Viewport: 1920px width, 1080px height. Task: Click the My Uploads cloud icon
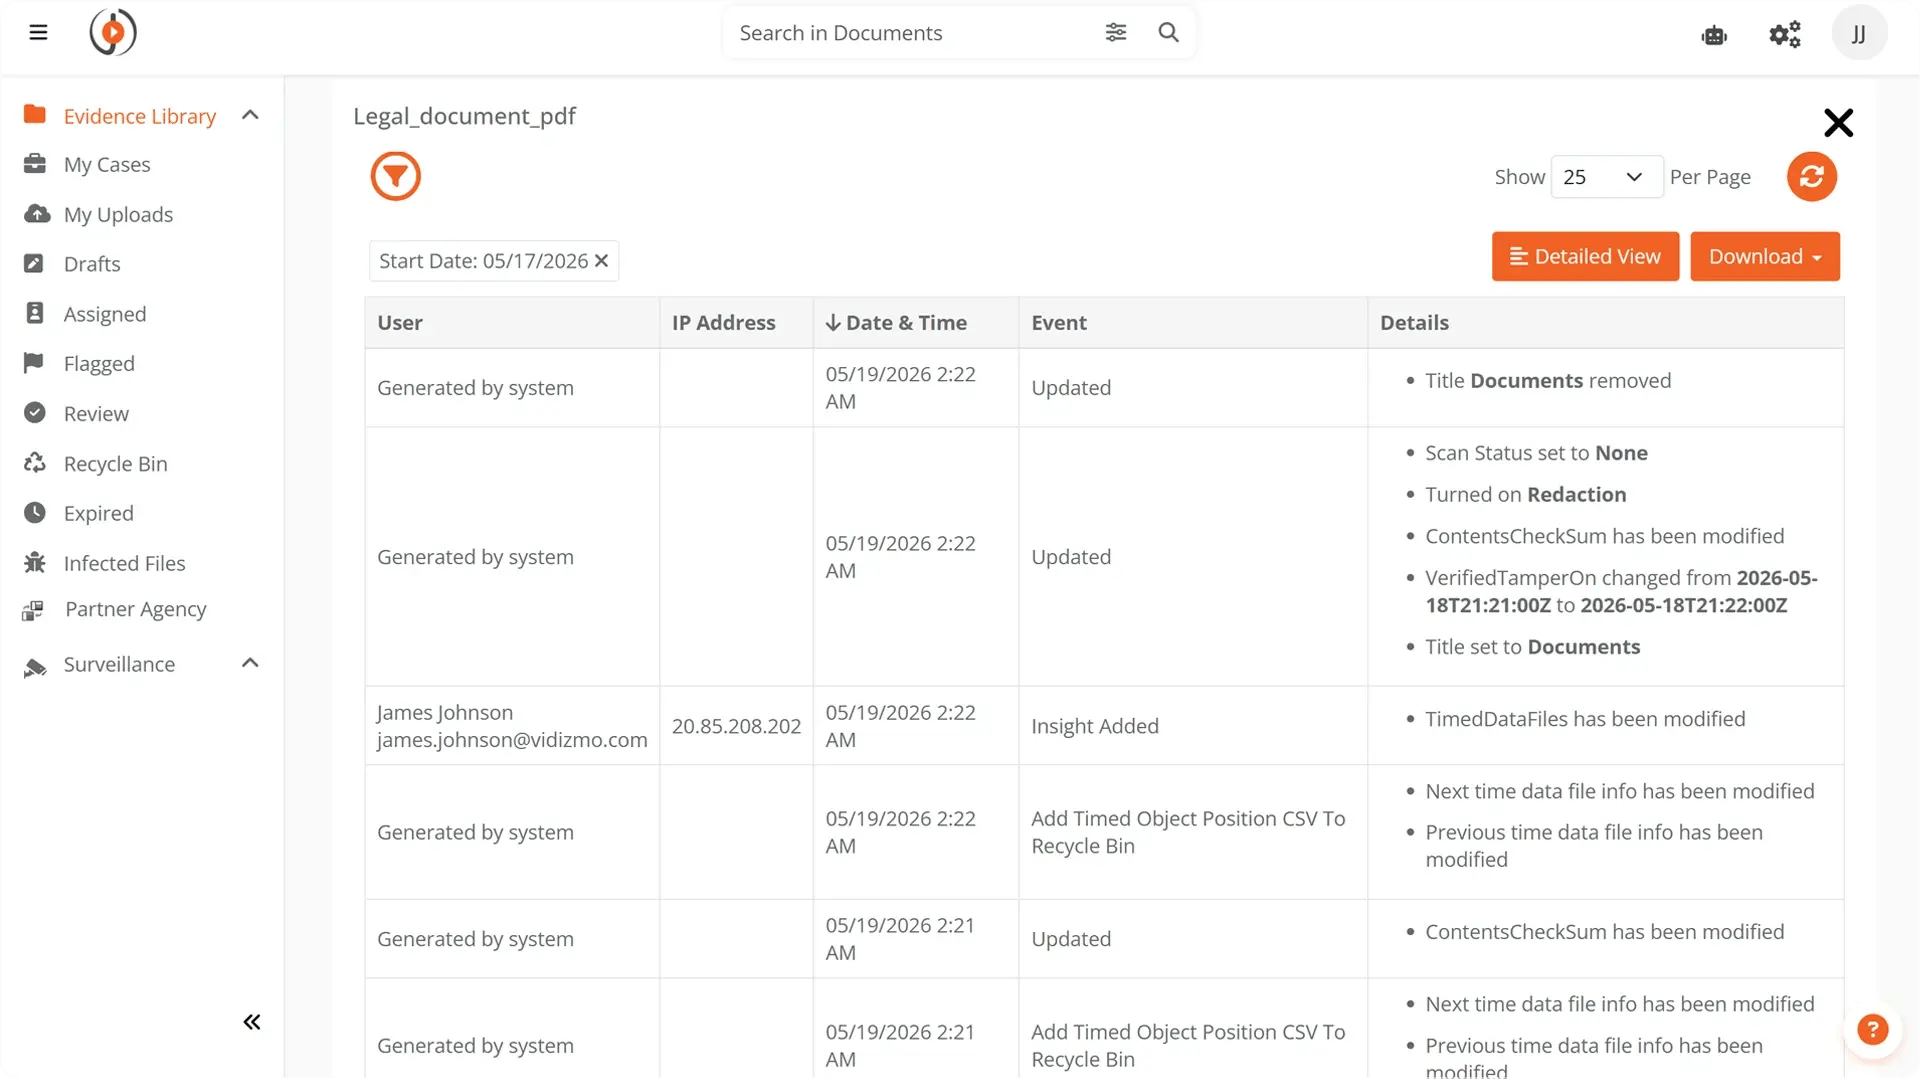pos(36,214)
